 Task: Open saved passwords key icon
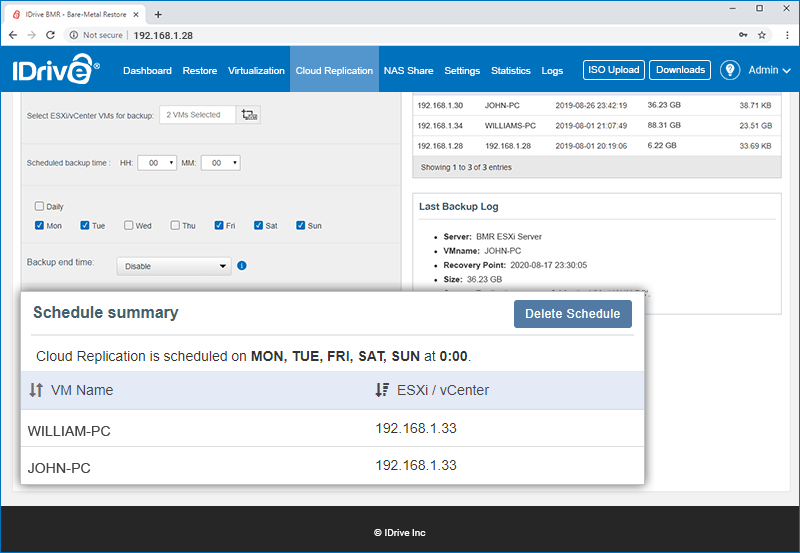pos(743,35)
